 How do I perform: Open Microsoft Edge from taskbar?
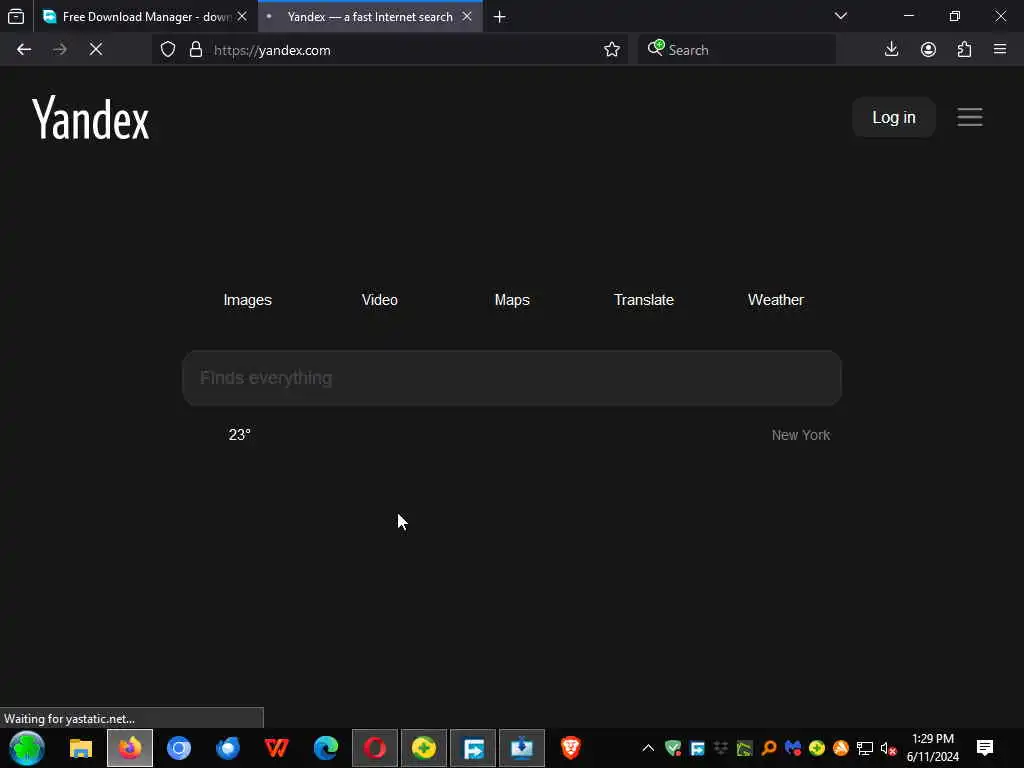[326, 748]
